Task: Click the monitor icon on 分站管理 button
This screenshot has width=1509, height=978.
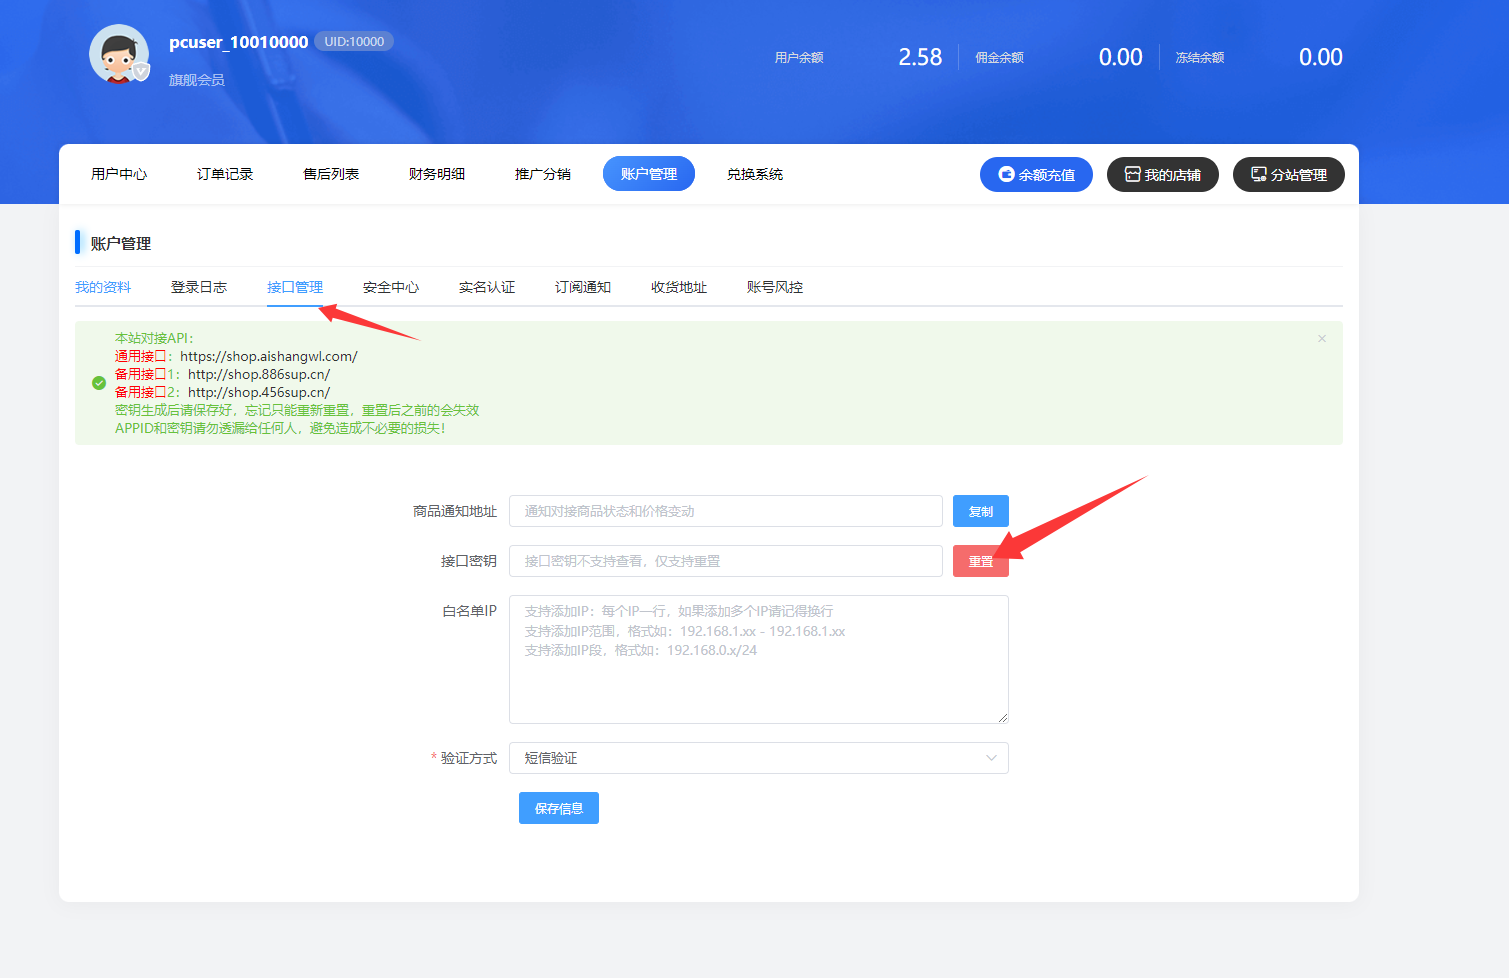Action: coord(1257,173)
